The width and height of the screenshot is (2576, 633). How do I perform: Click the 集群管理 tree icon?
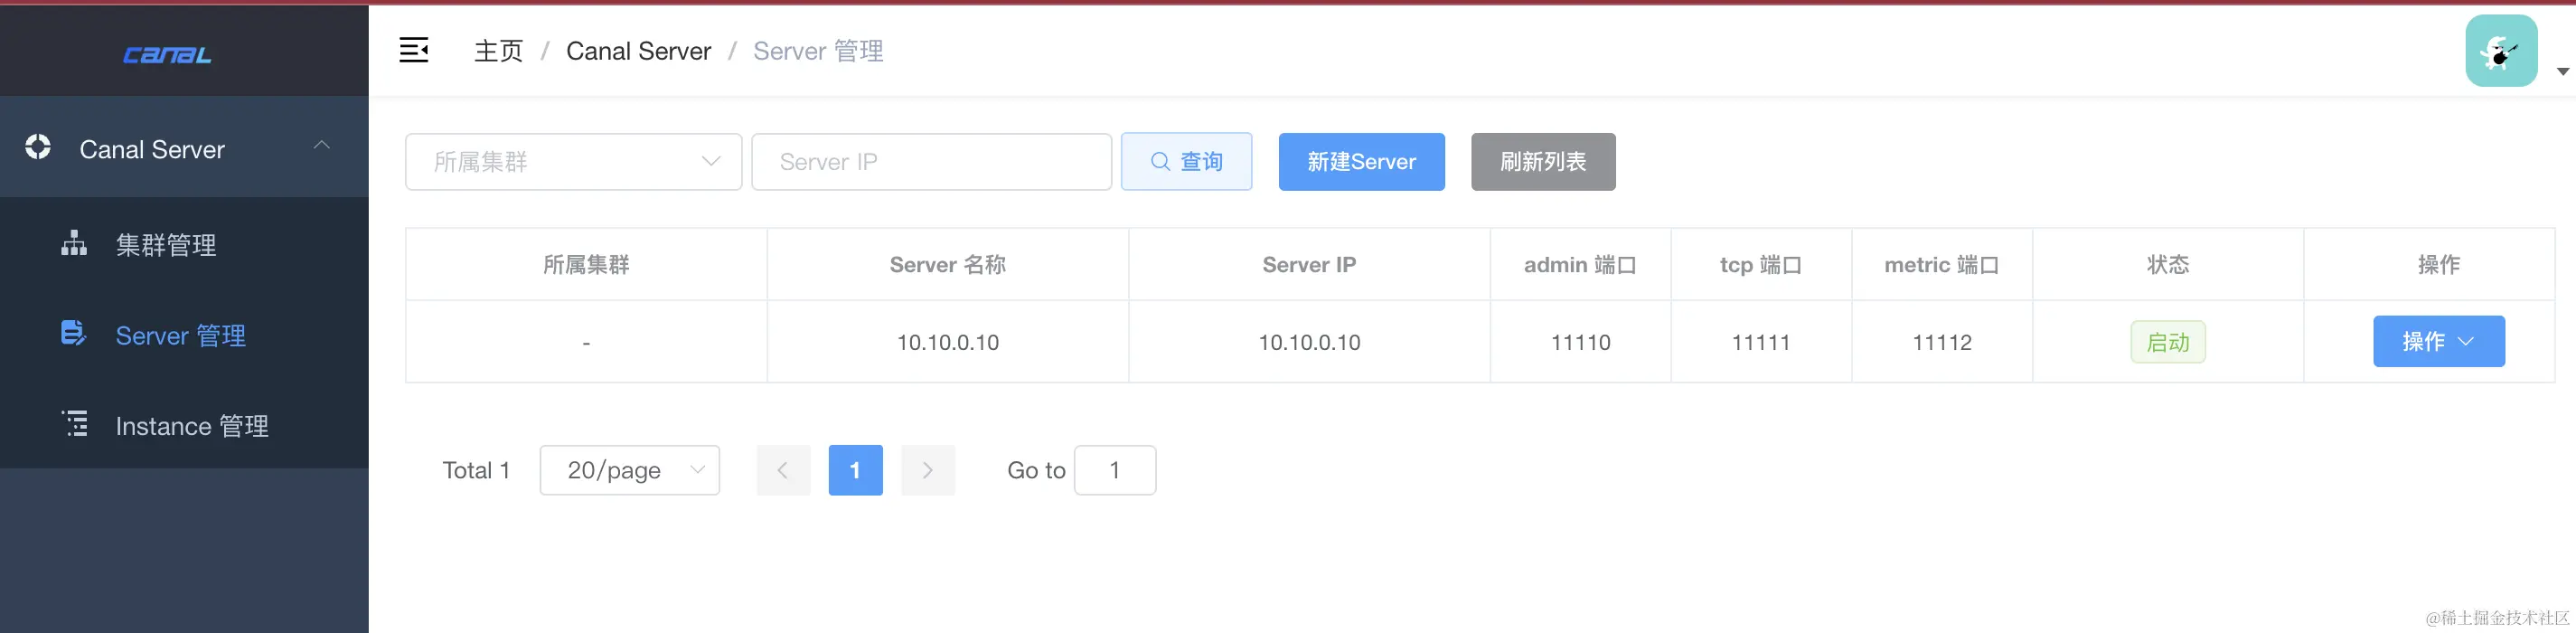coord(74,243)
